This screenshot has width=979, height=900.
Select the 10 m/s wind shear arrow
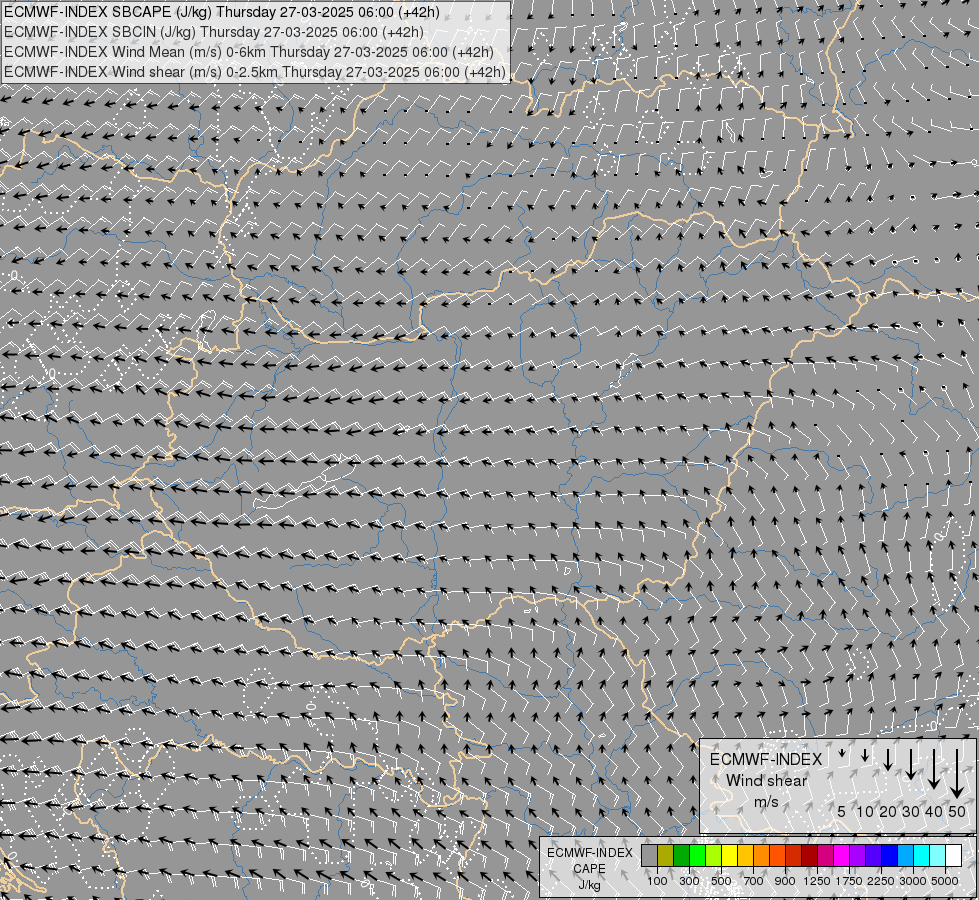[865, 755]
